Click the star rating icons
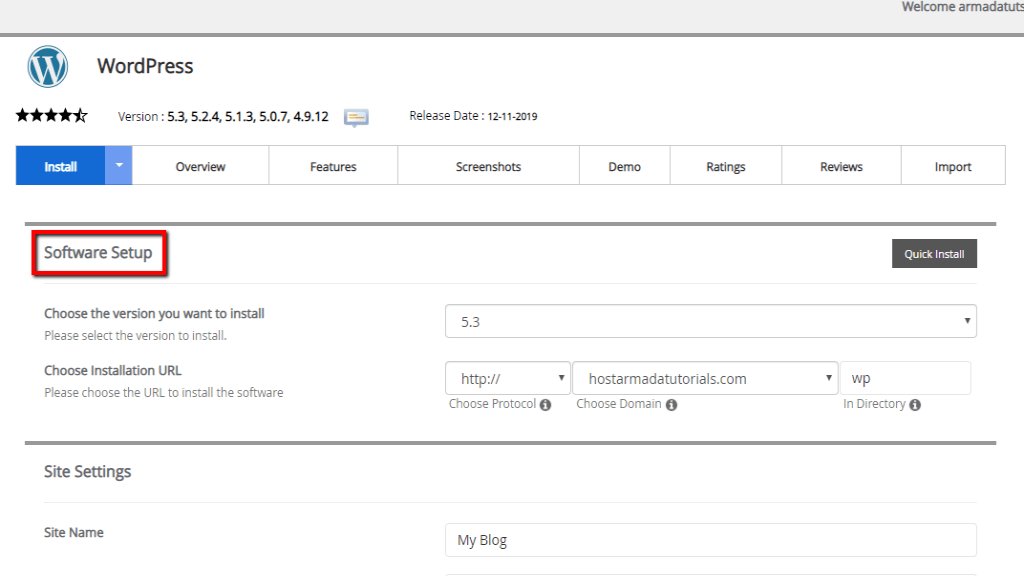The width and height of the screenshot is (1024, 576). point(52,116)
